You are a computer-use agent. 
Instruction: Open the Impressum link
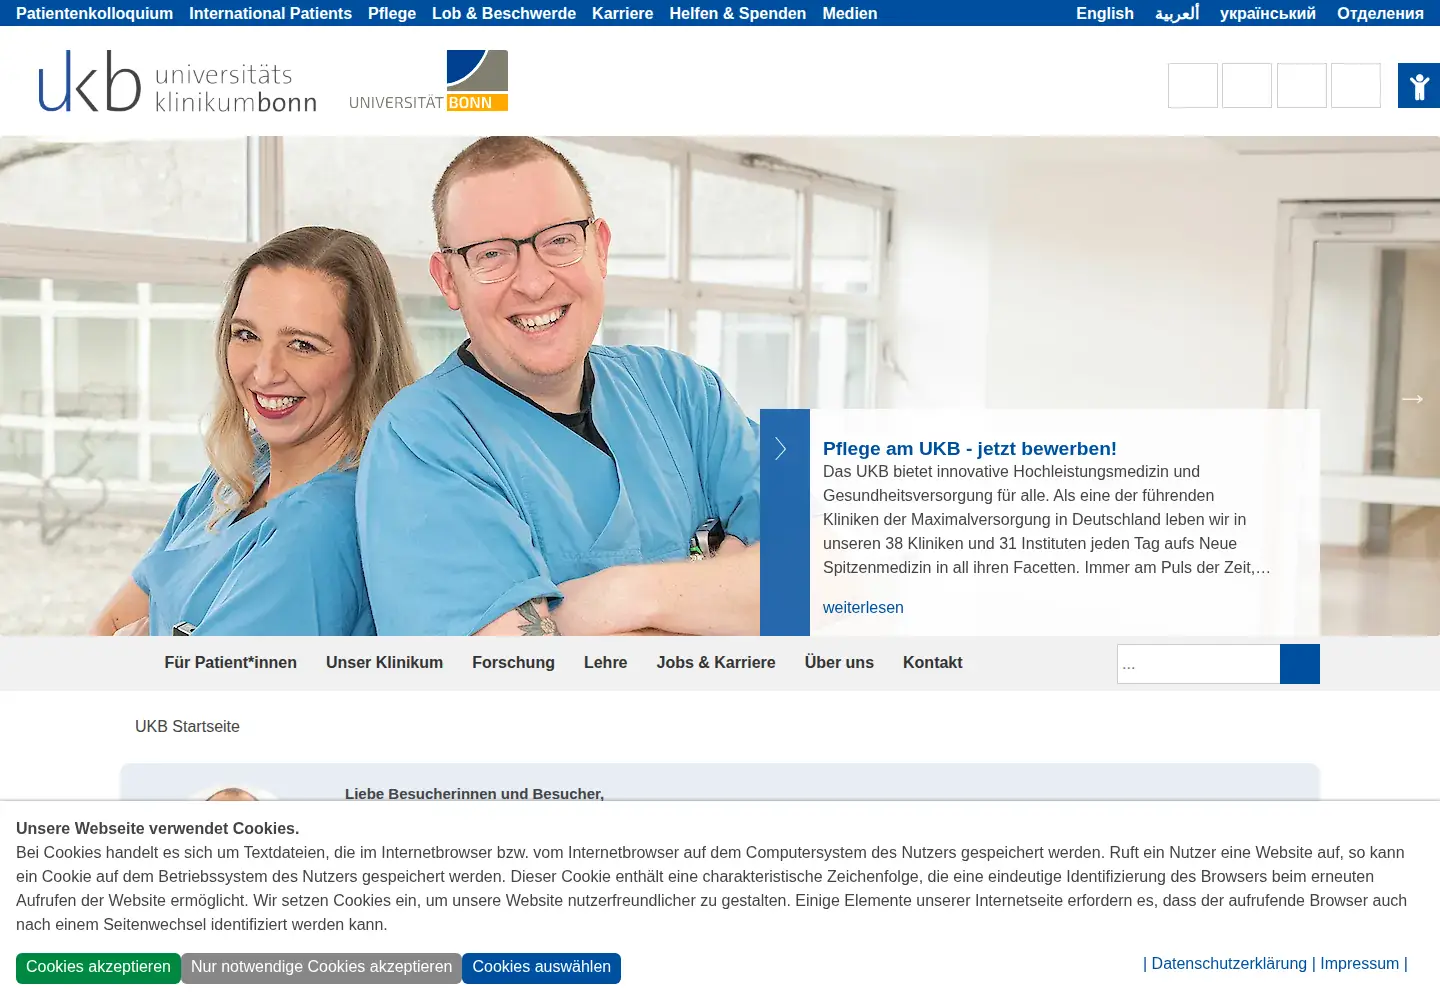1360,964
